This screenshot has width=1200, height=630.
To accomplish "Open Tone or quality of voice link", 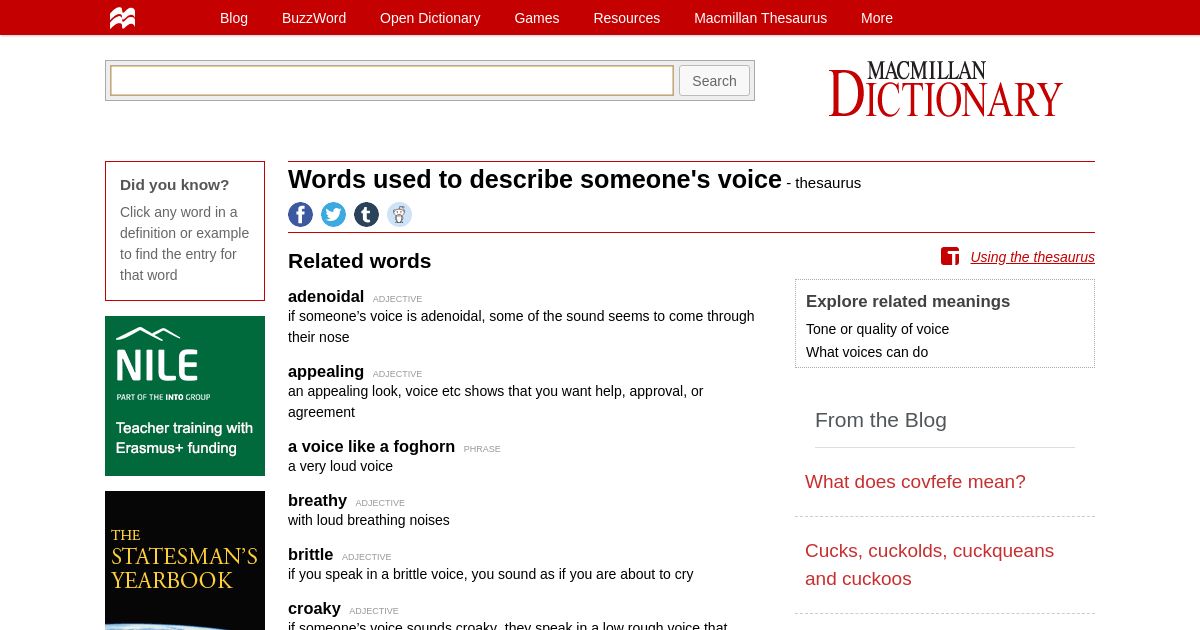I will [x=877, y=329].
